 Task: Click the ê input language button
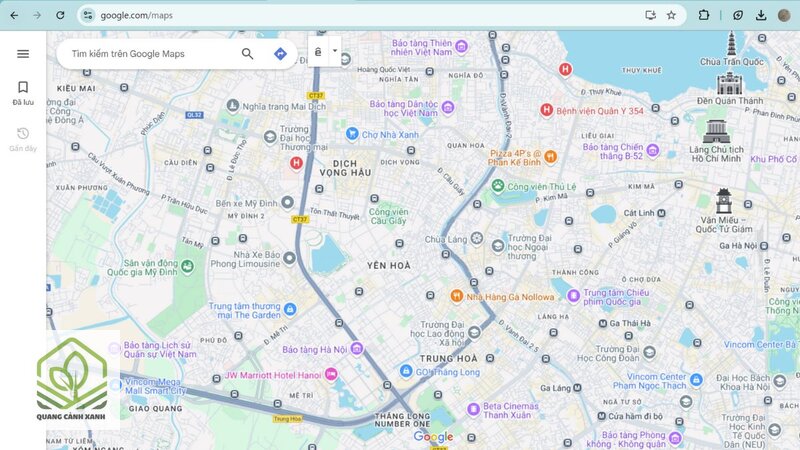pyautogui.click(x=318, y=51)
